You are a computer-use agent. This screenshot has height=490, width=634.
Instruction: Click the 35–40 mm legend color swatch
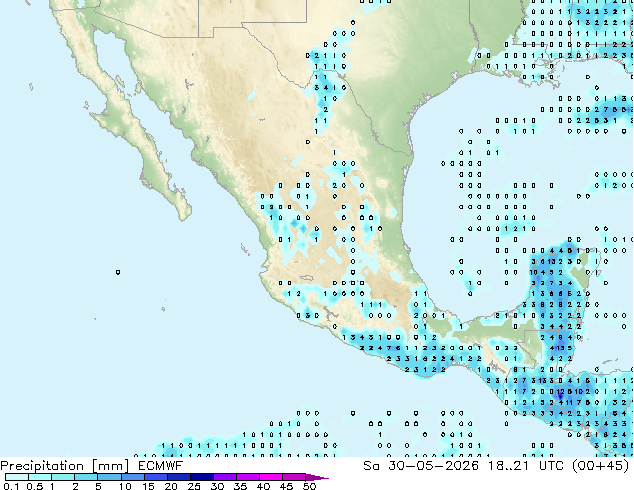click(248, 477)
